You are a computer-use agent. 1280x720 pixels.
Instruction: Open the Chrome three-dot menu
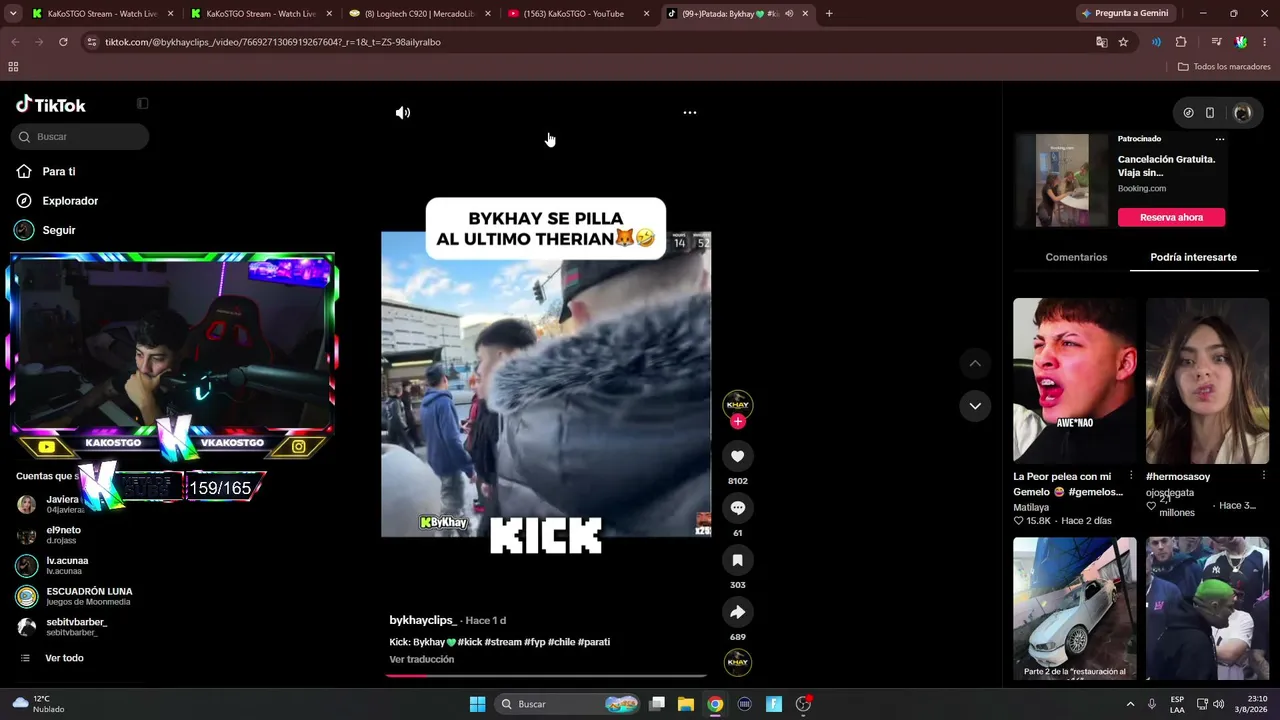tap(1265, 42)
